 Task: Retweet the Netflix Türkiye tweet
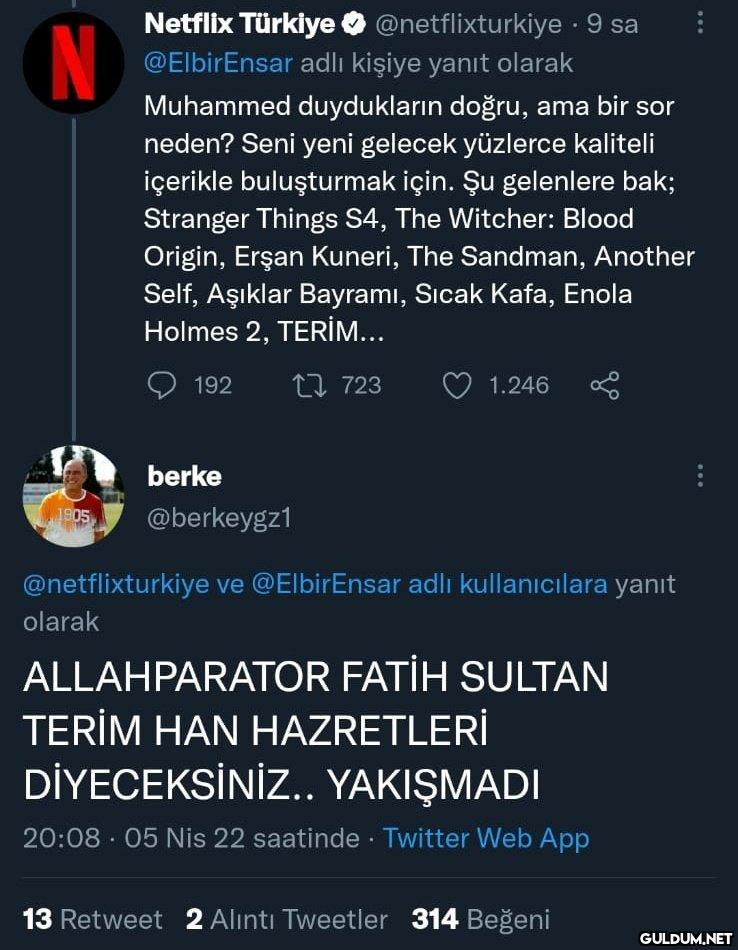point(306,385)
